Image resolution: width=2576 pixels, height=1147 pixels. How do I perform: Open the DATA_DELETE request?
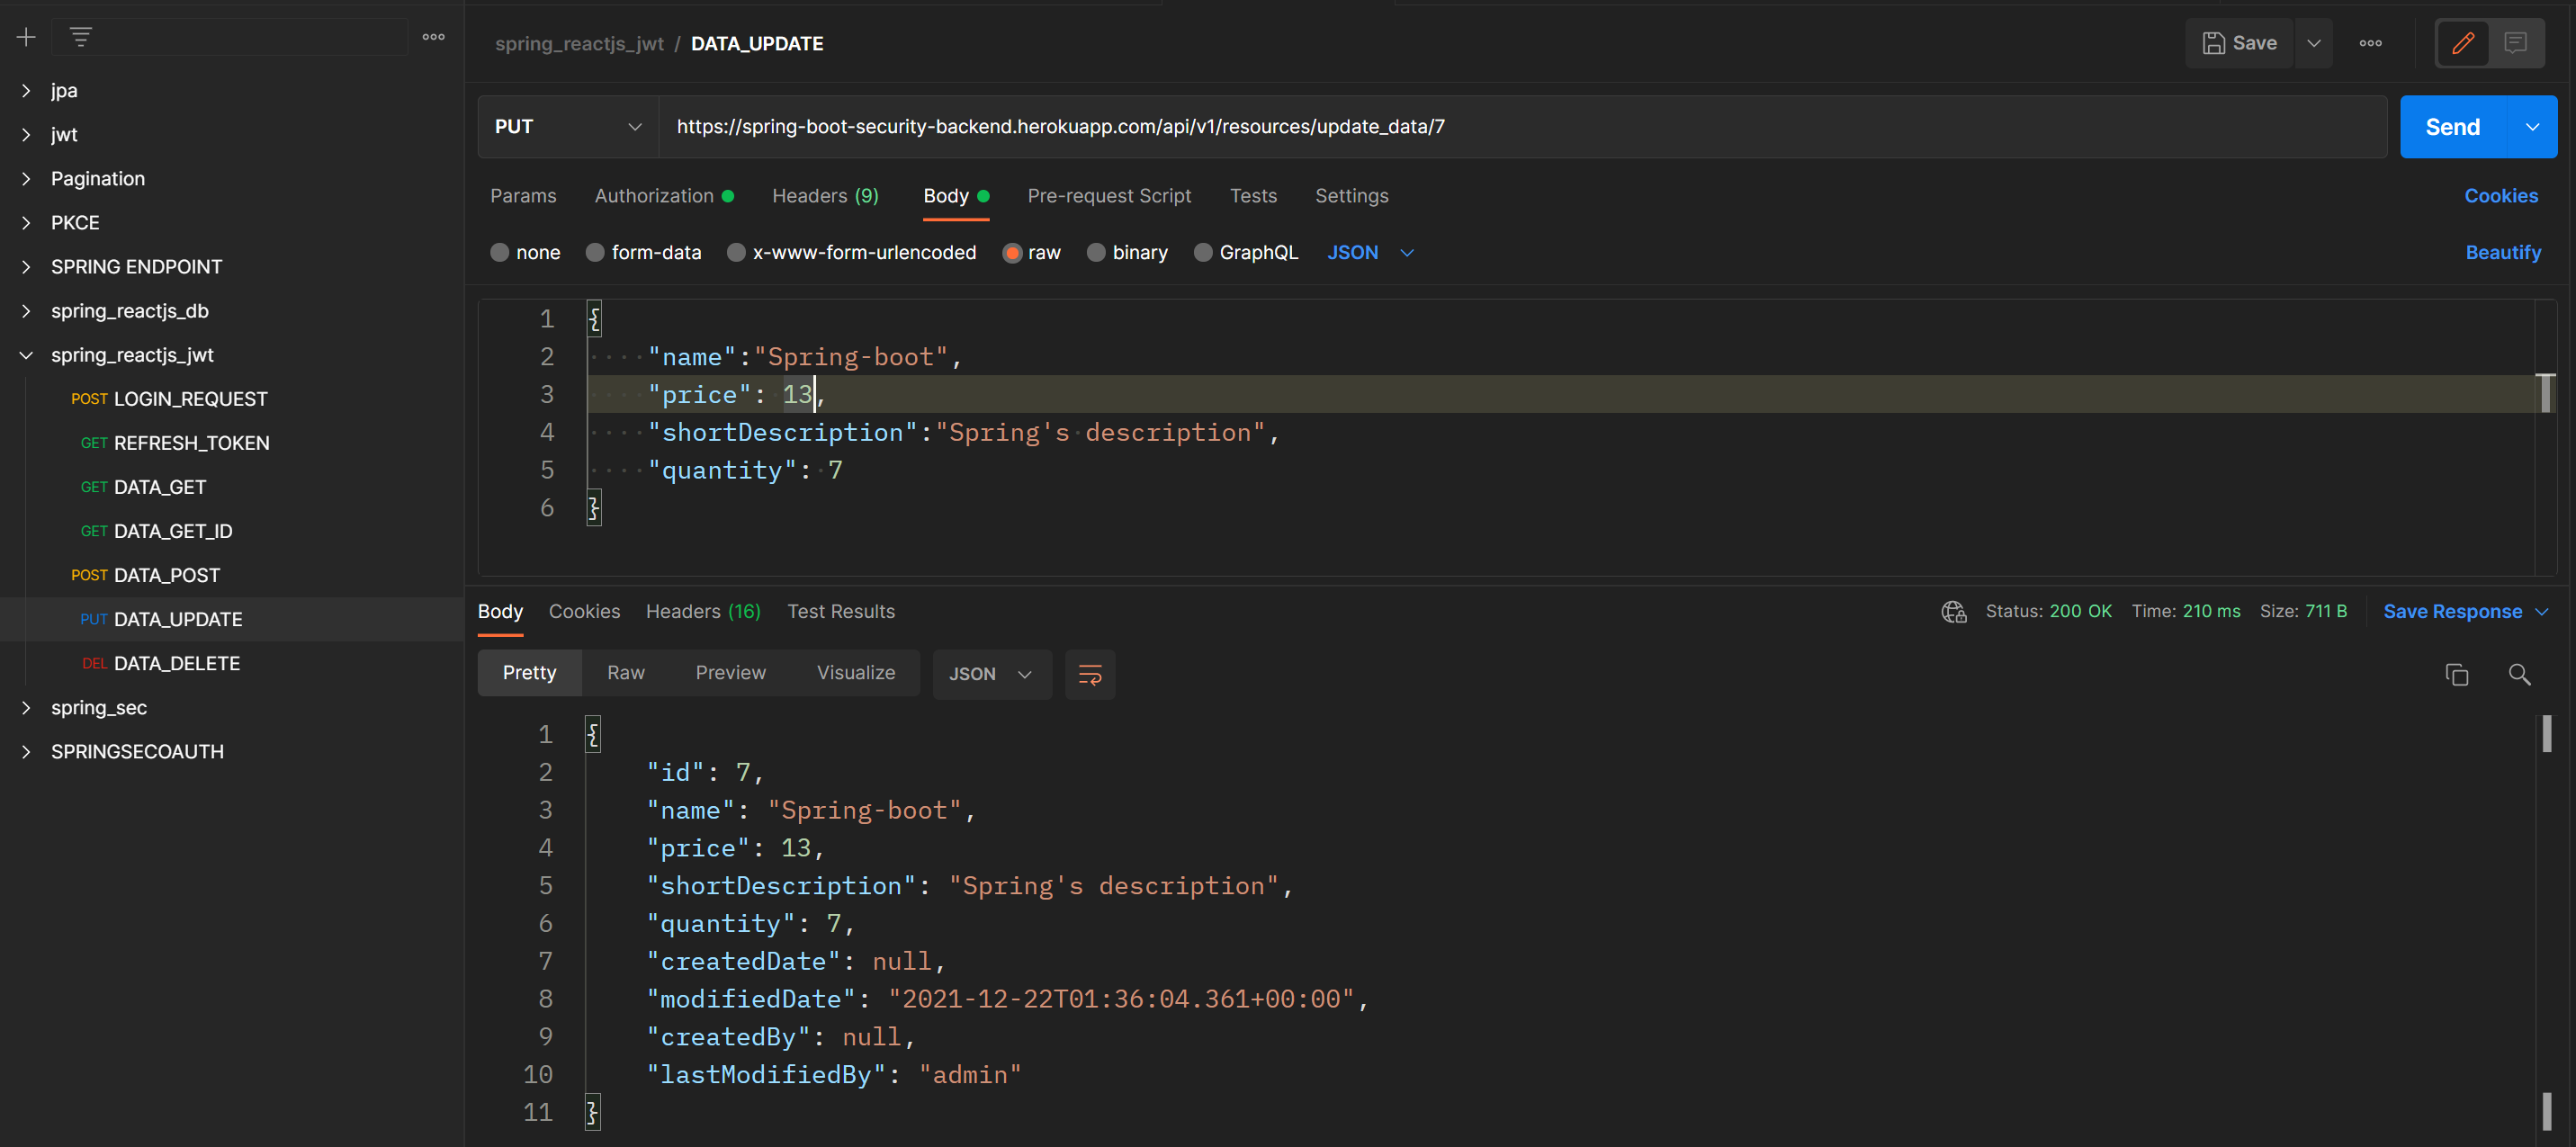[176, 663]
